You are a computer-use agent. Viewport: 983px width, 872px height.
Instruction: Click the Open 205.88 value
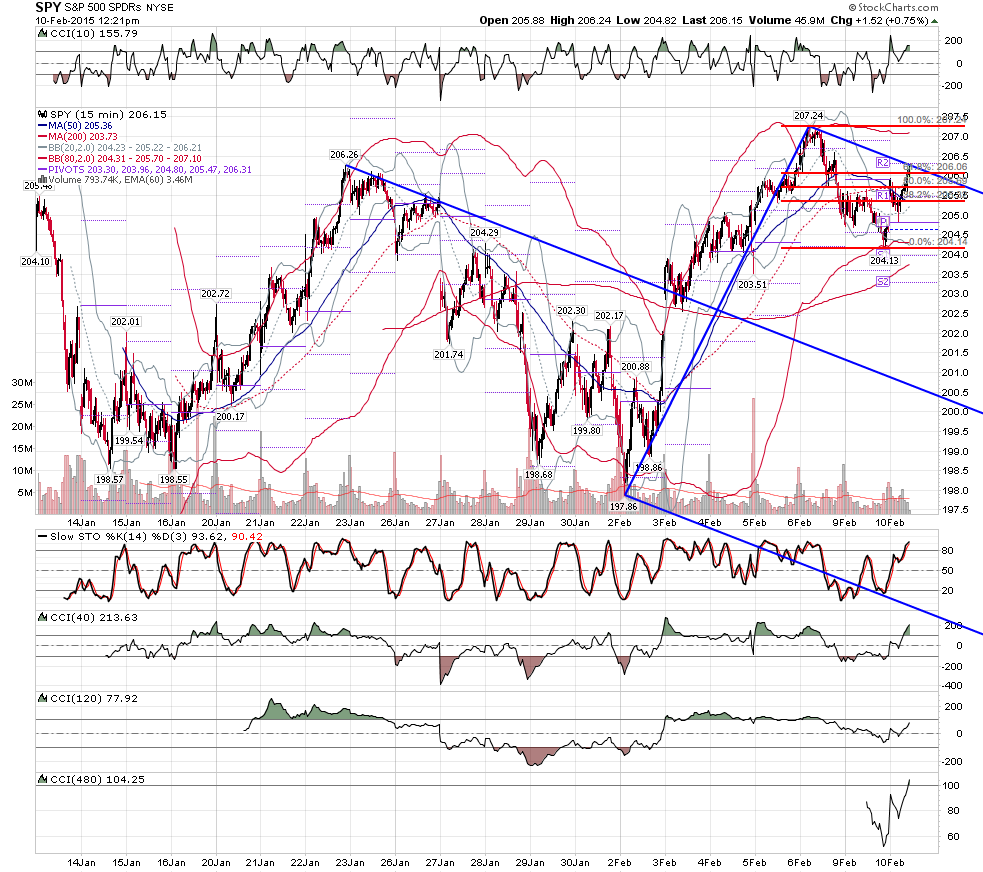[x=512, y=20]
